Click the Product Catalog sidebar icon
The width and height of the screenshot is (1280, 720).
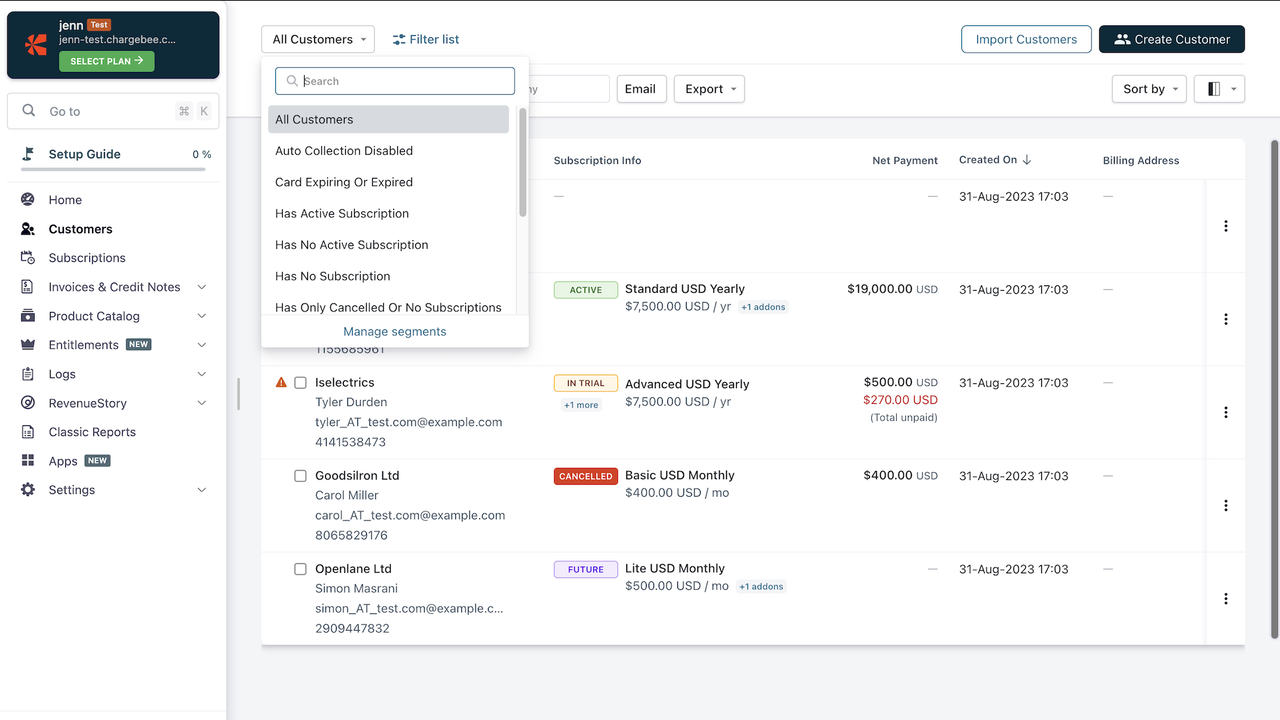[x=28, y=316]
